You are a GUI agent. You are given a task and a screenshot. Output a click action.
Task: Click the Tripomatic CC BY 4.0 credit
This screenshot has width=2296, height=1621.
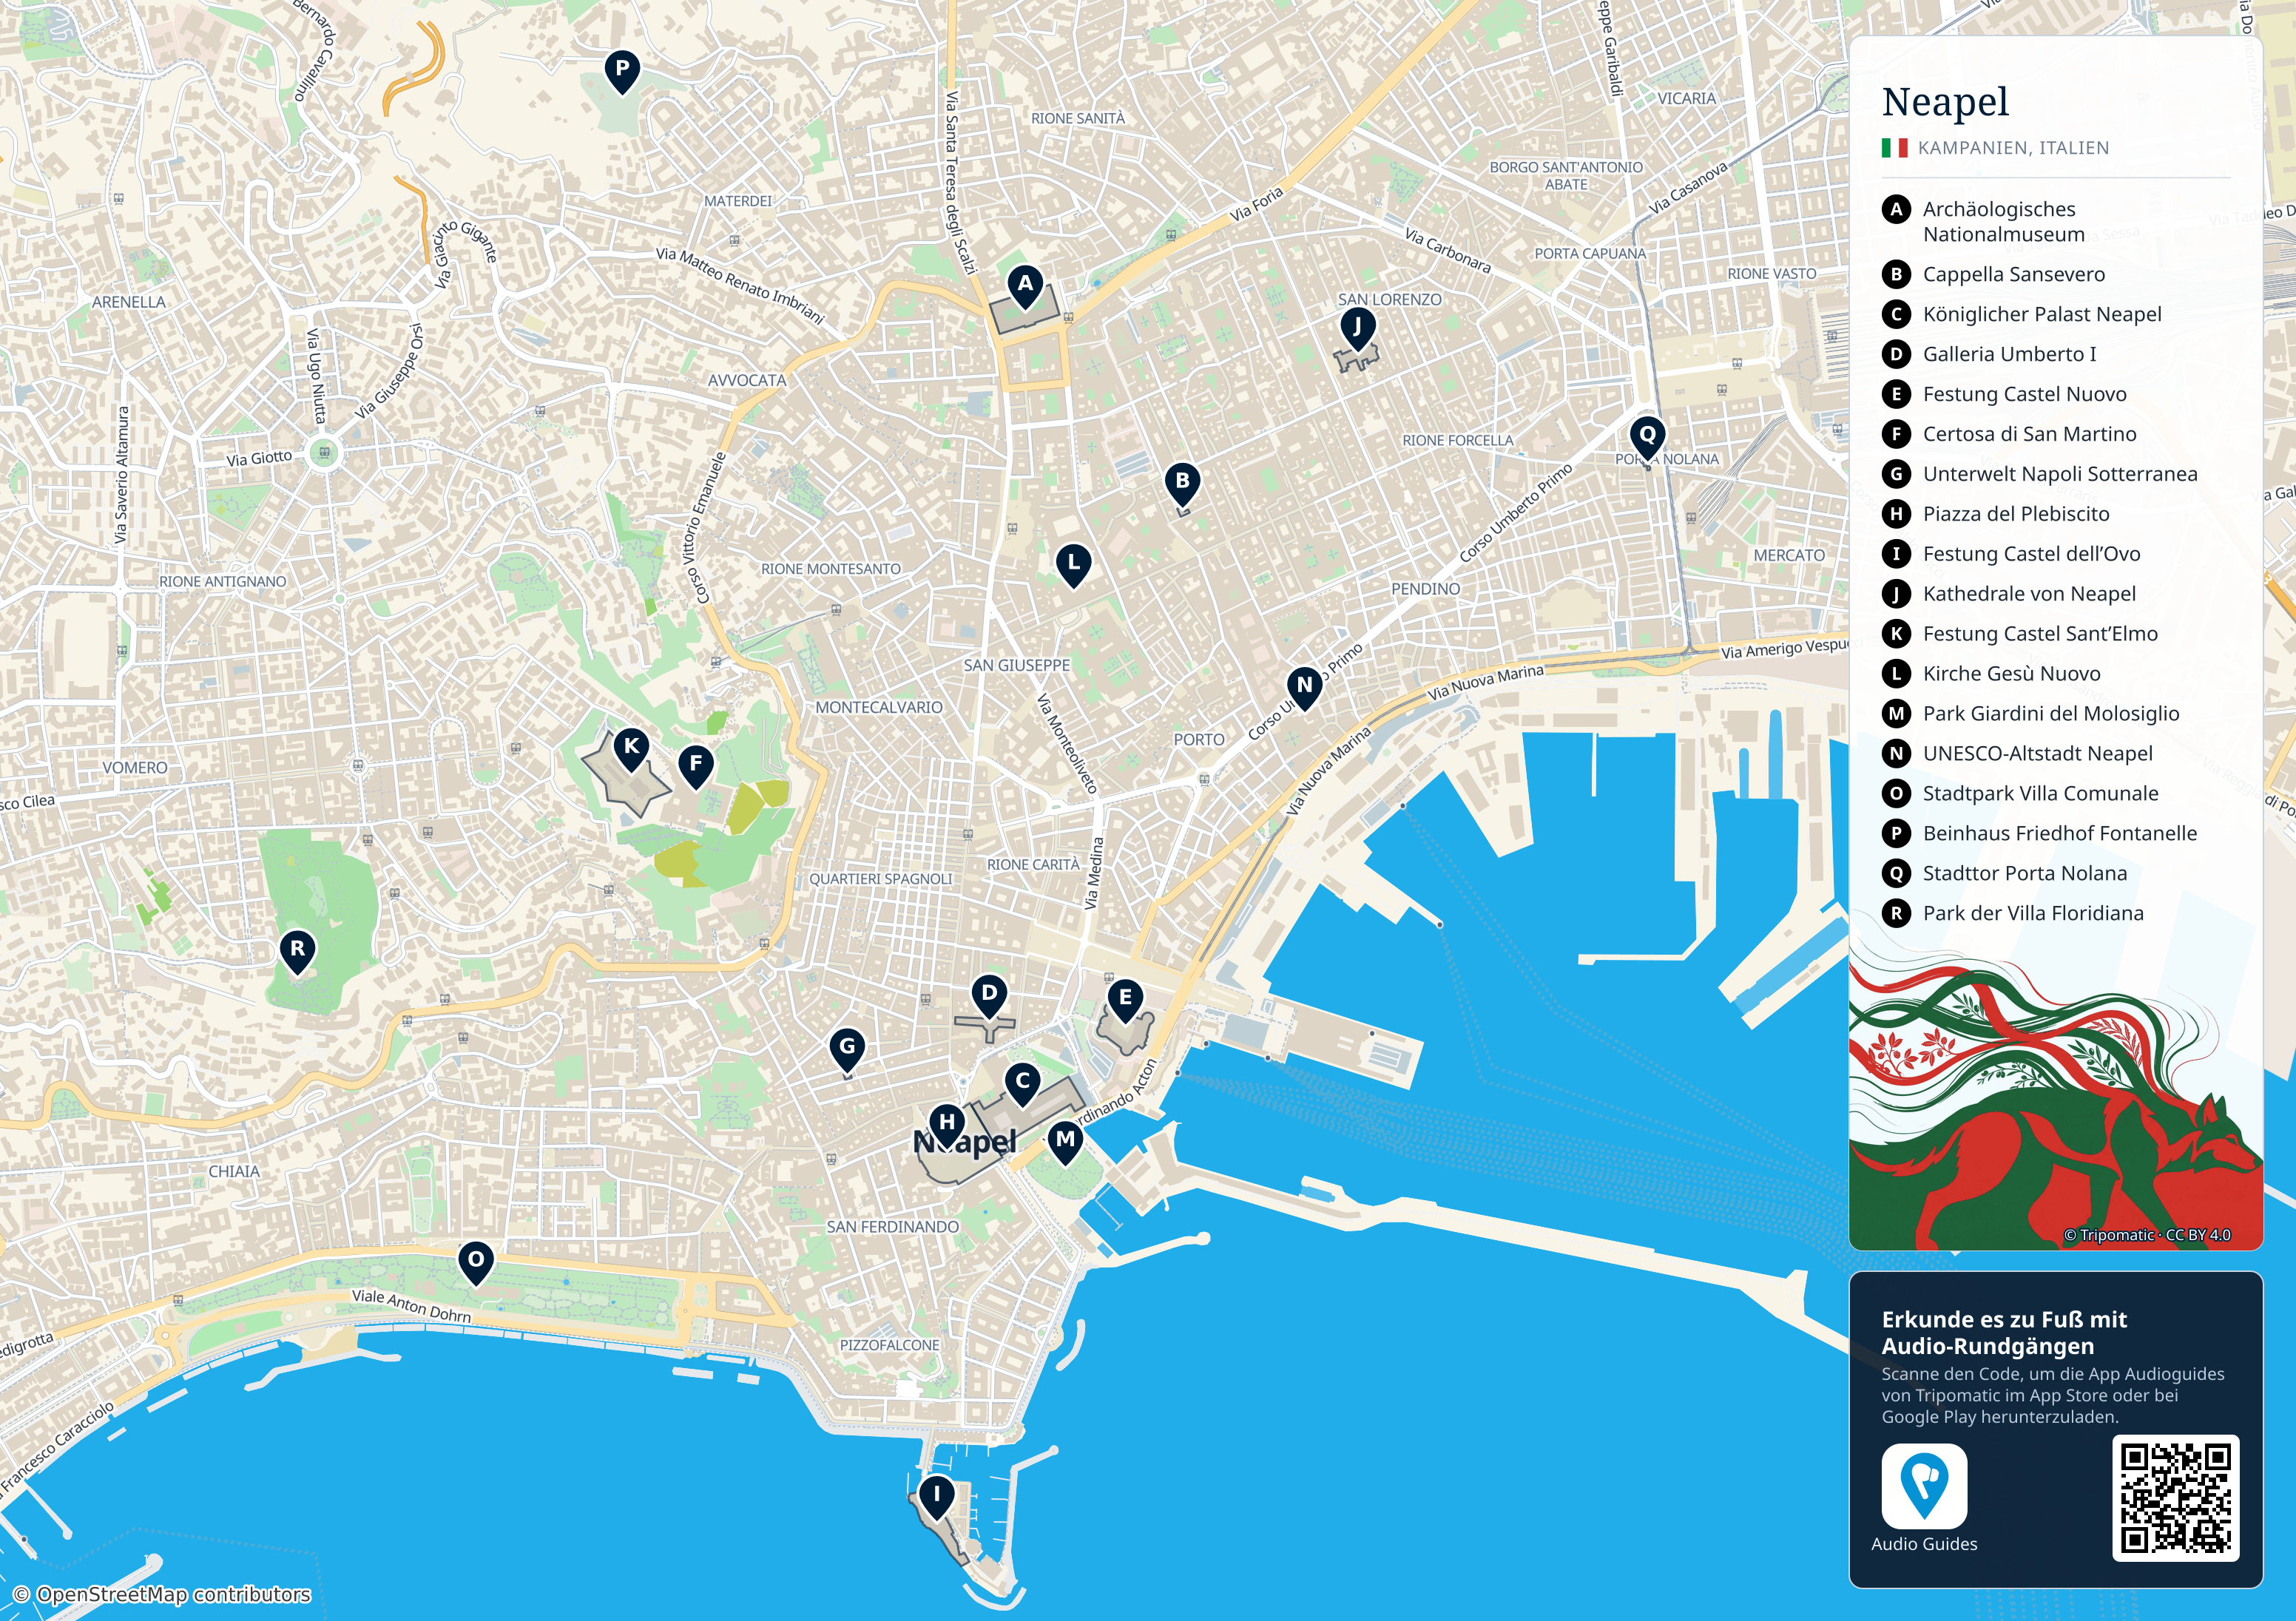coord(2147,1235)
